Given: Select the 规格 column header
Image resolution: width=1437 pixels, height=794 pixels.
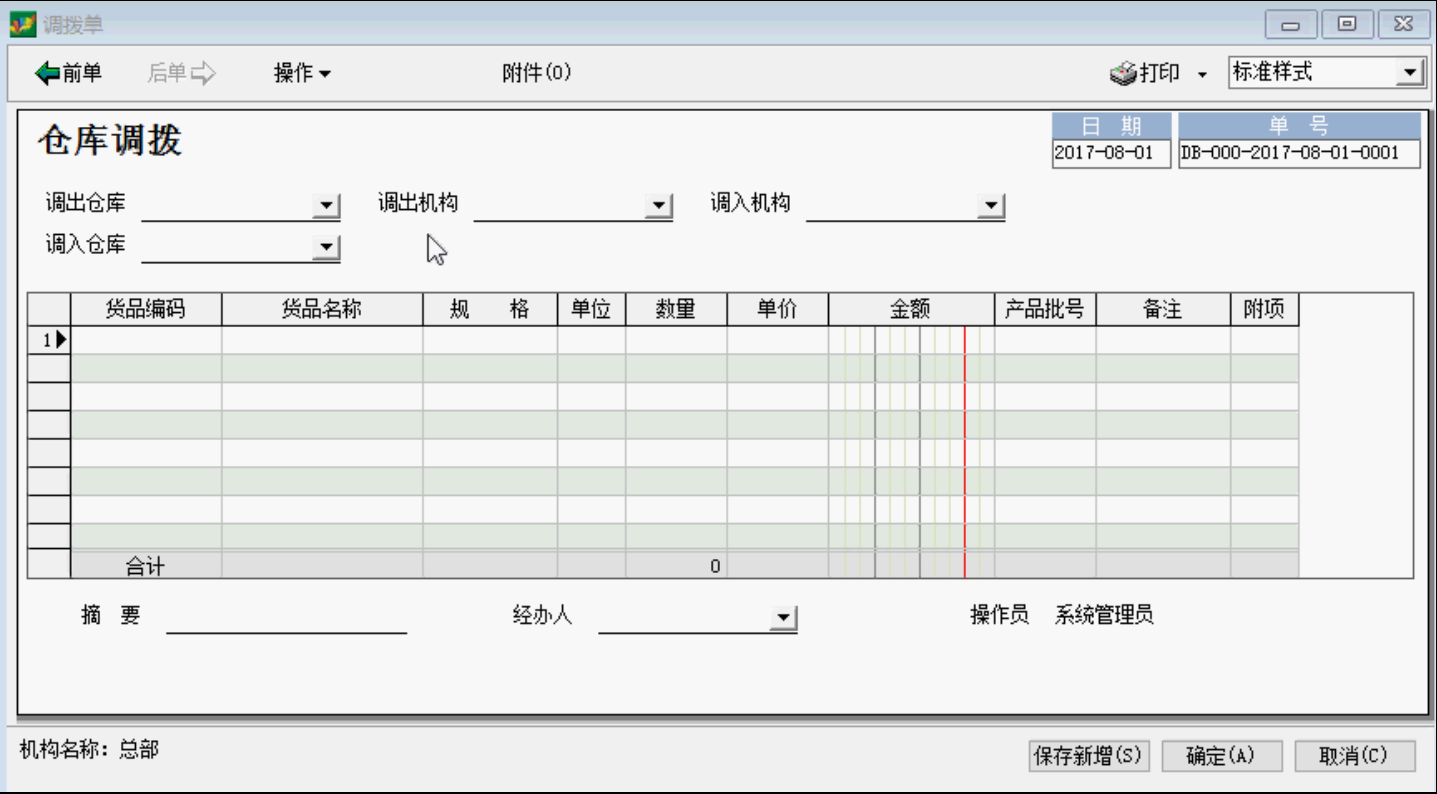Looking at the screenshot, I should click(490, 310).
